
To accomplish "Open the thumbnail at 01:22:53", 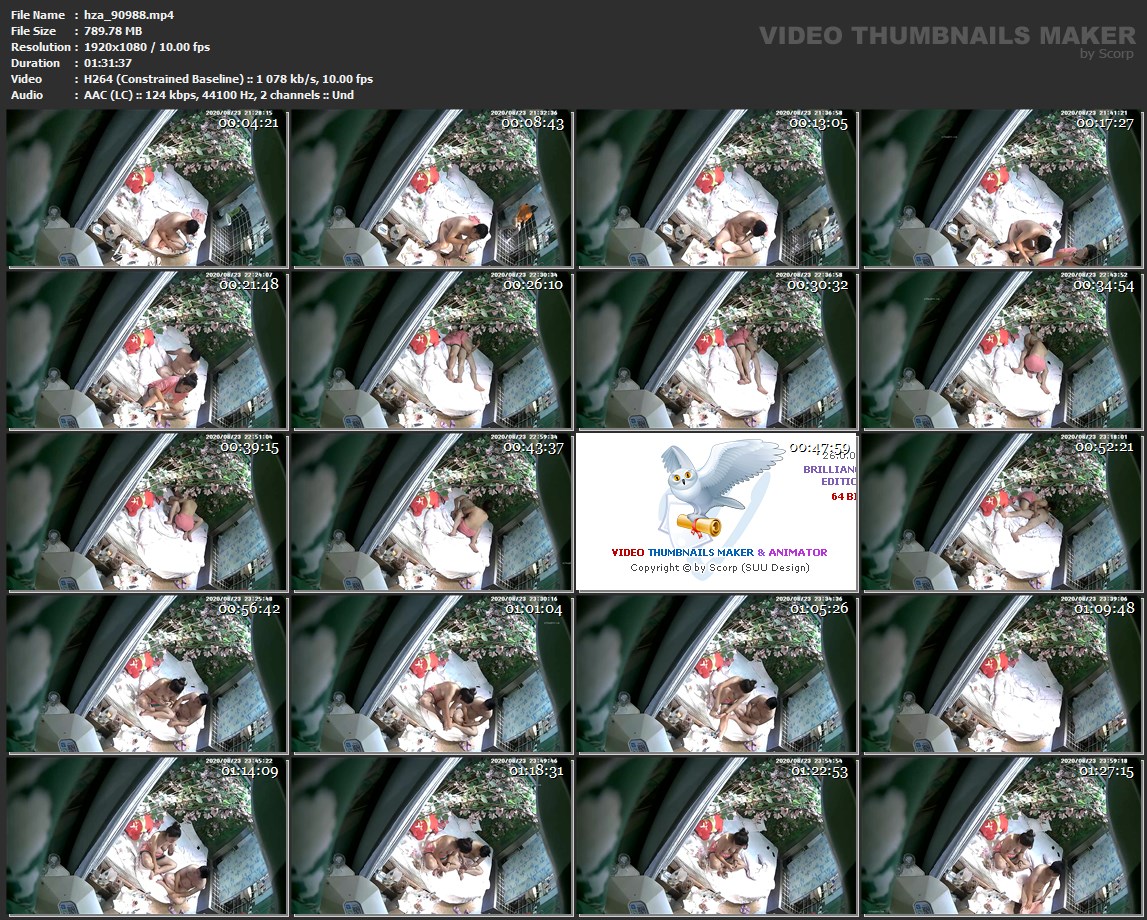I will pyautogui.click(x=716, y=836).
